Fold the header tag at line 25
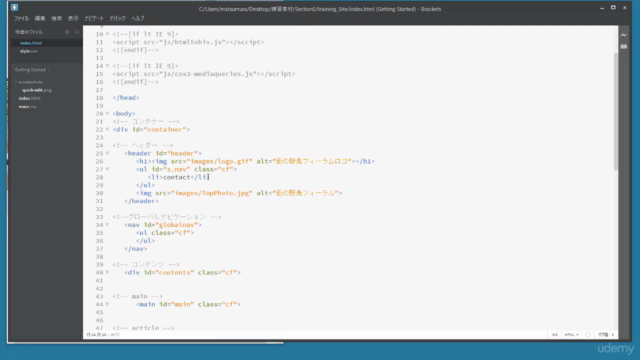The height and width of the screenshot is (360, 640). click(x=107, y=153)
